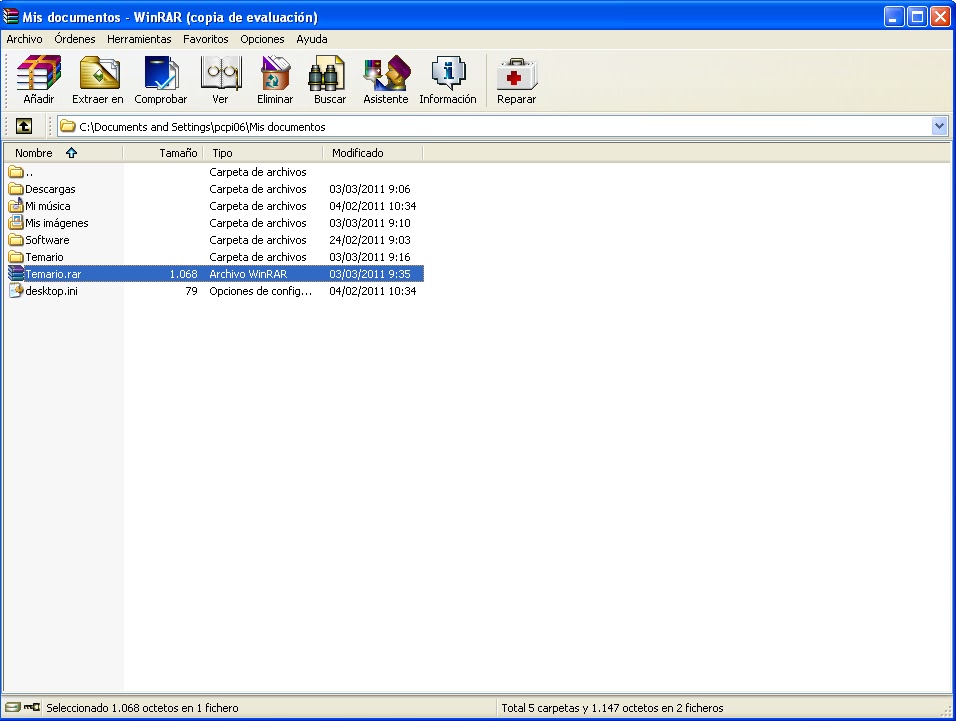Sort by the Modificado column header

373,153
